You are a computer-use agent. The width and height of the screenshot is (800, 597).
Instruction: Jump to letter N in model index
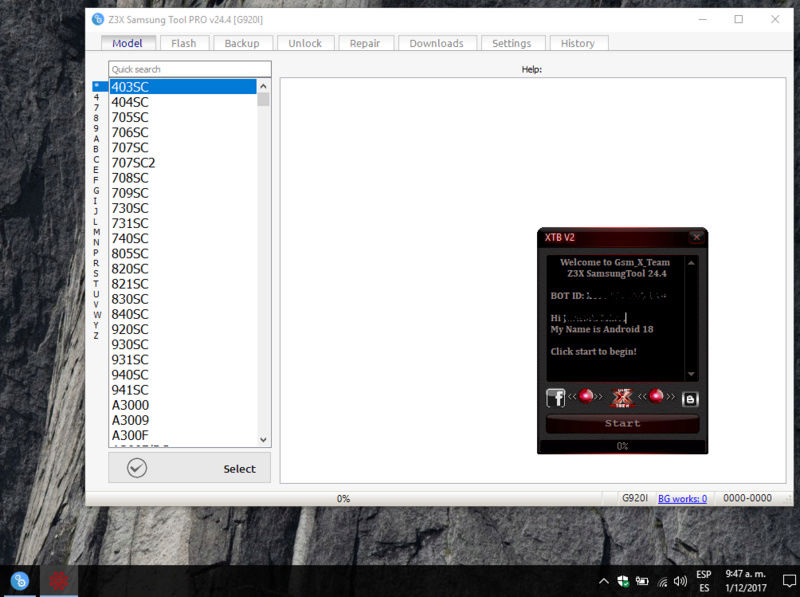(x=96, y=242)
